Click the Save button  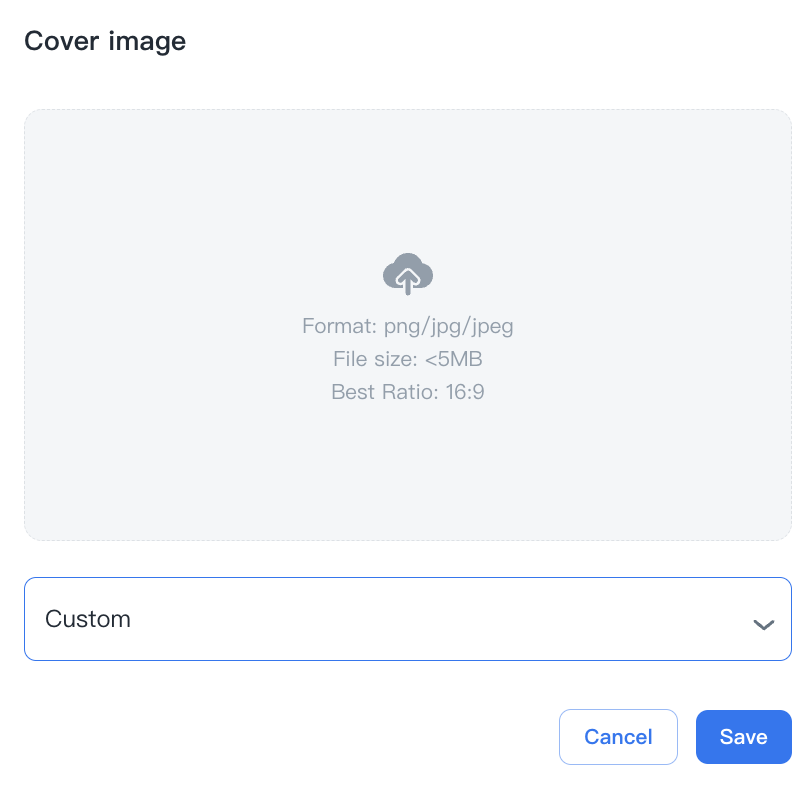[743, 737]
